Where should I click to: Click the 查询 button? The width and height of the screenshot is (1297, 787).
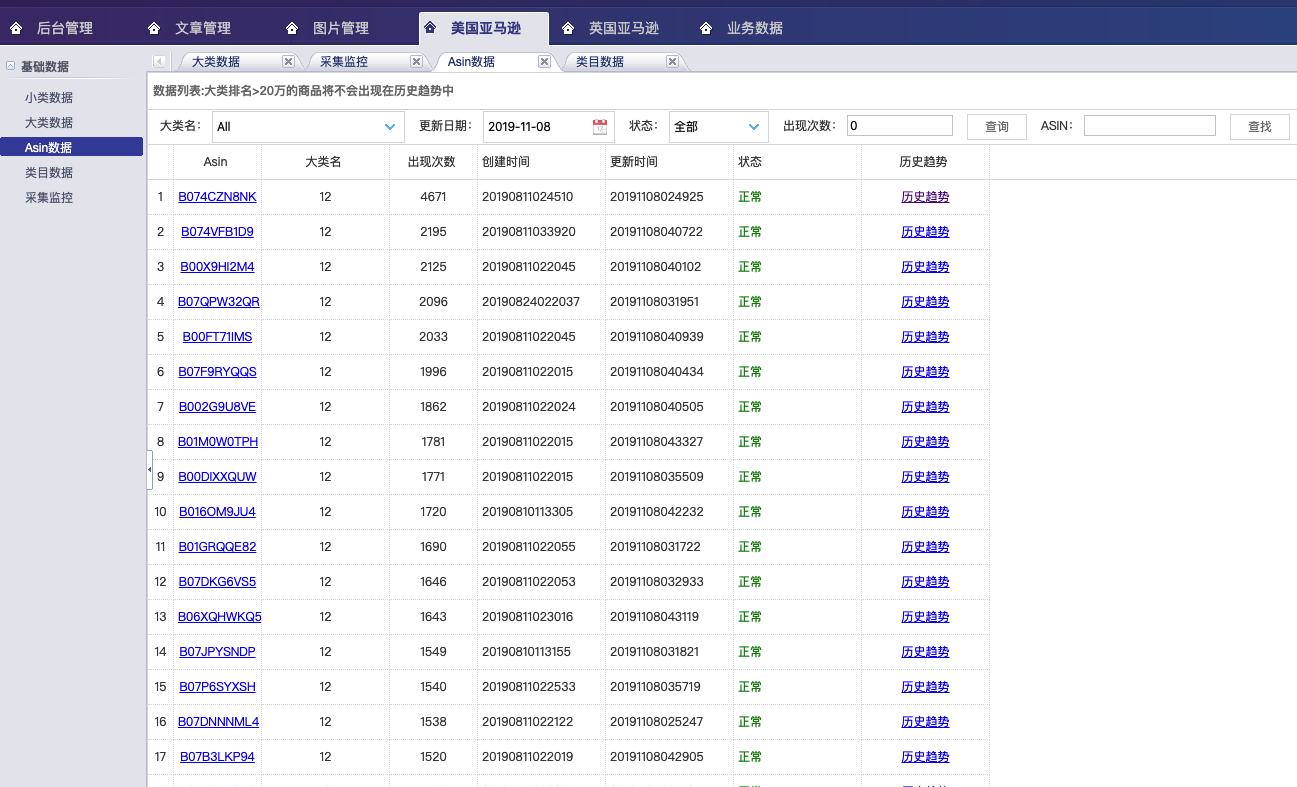point(997,127)
